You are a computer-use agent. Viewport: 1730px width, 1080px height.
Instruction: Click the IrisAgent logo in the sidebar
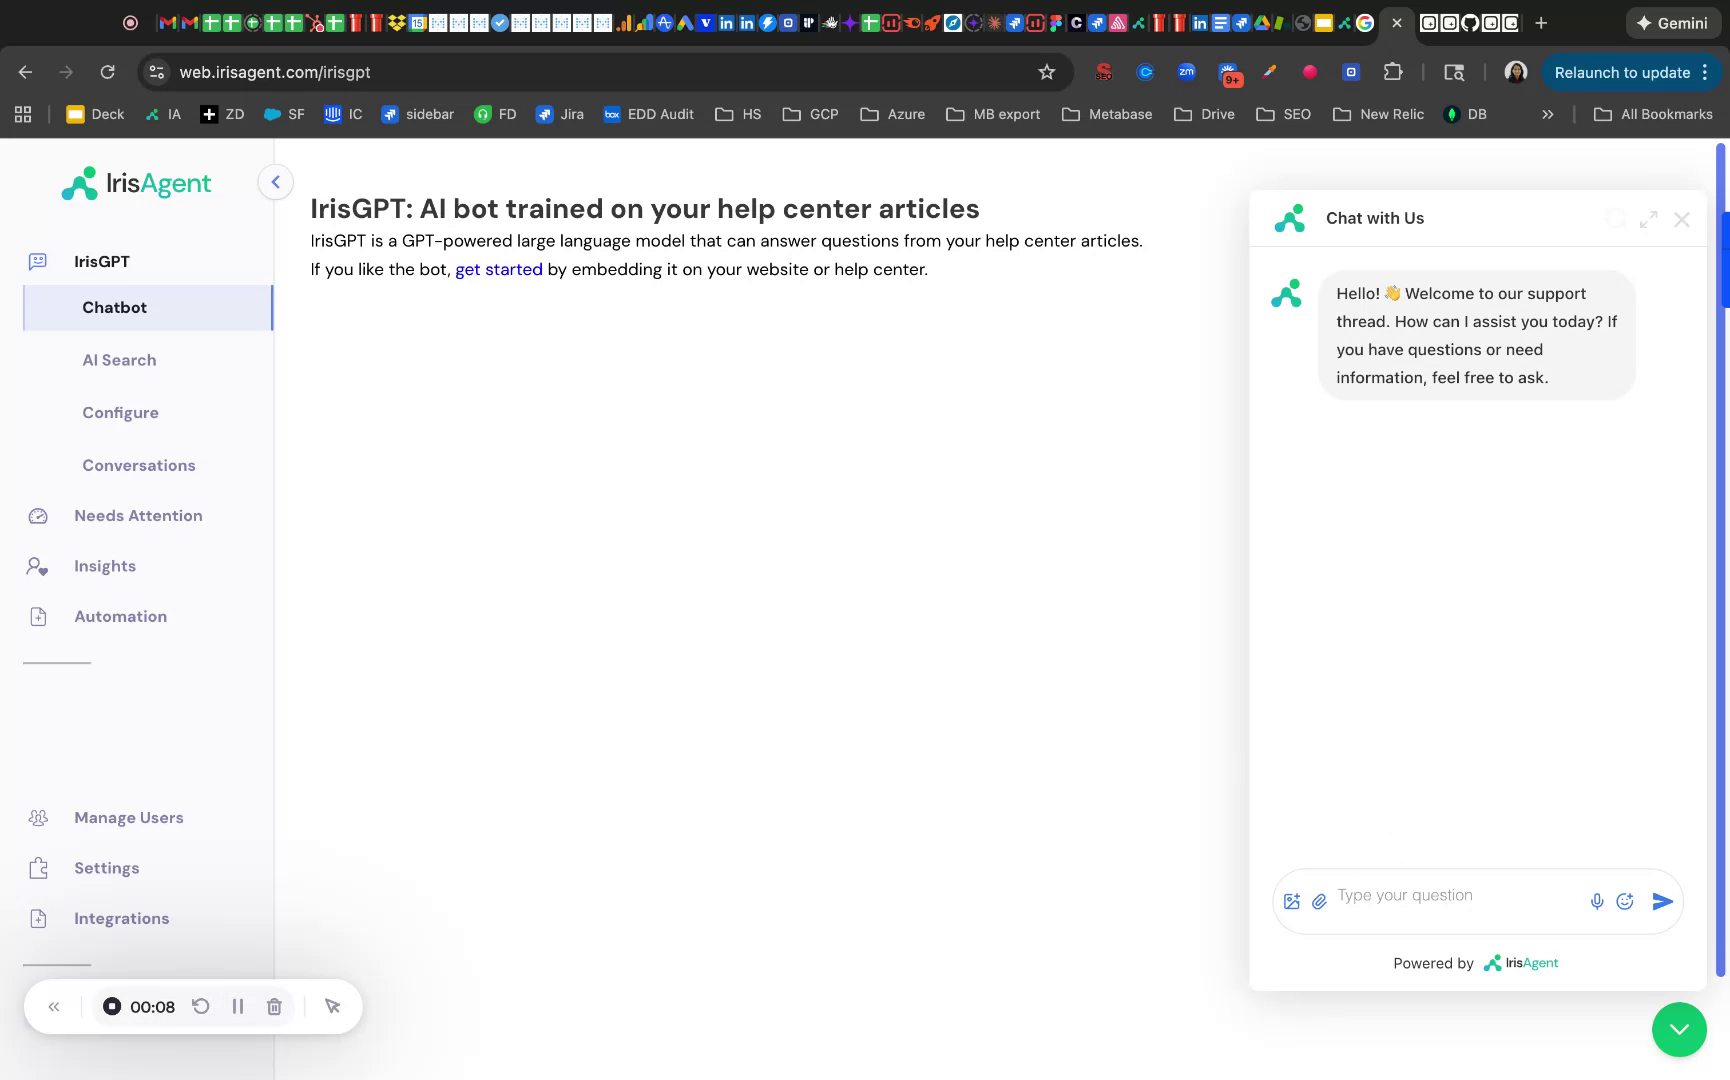tap(136, 183)
